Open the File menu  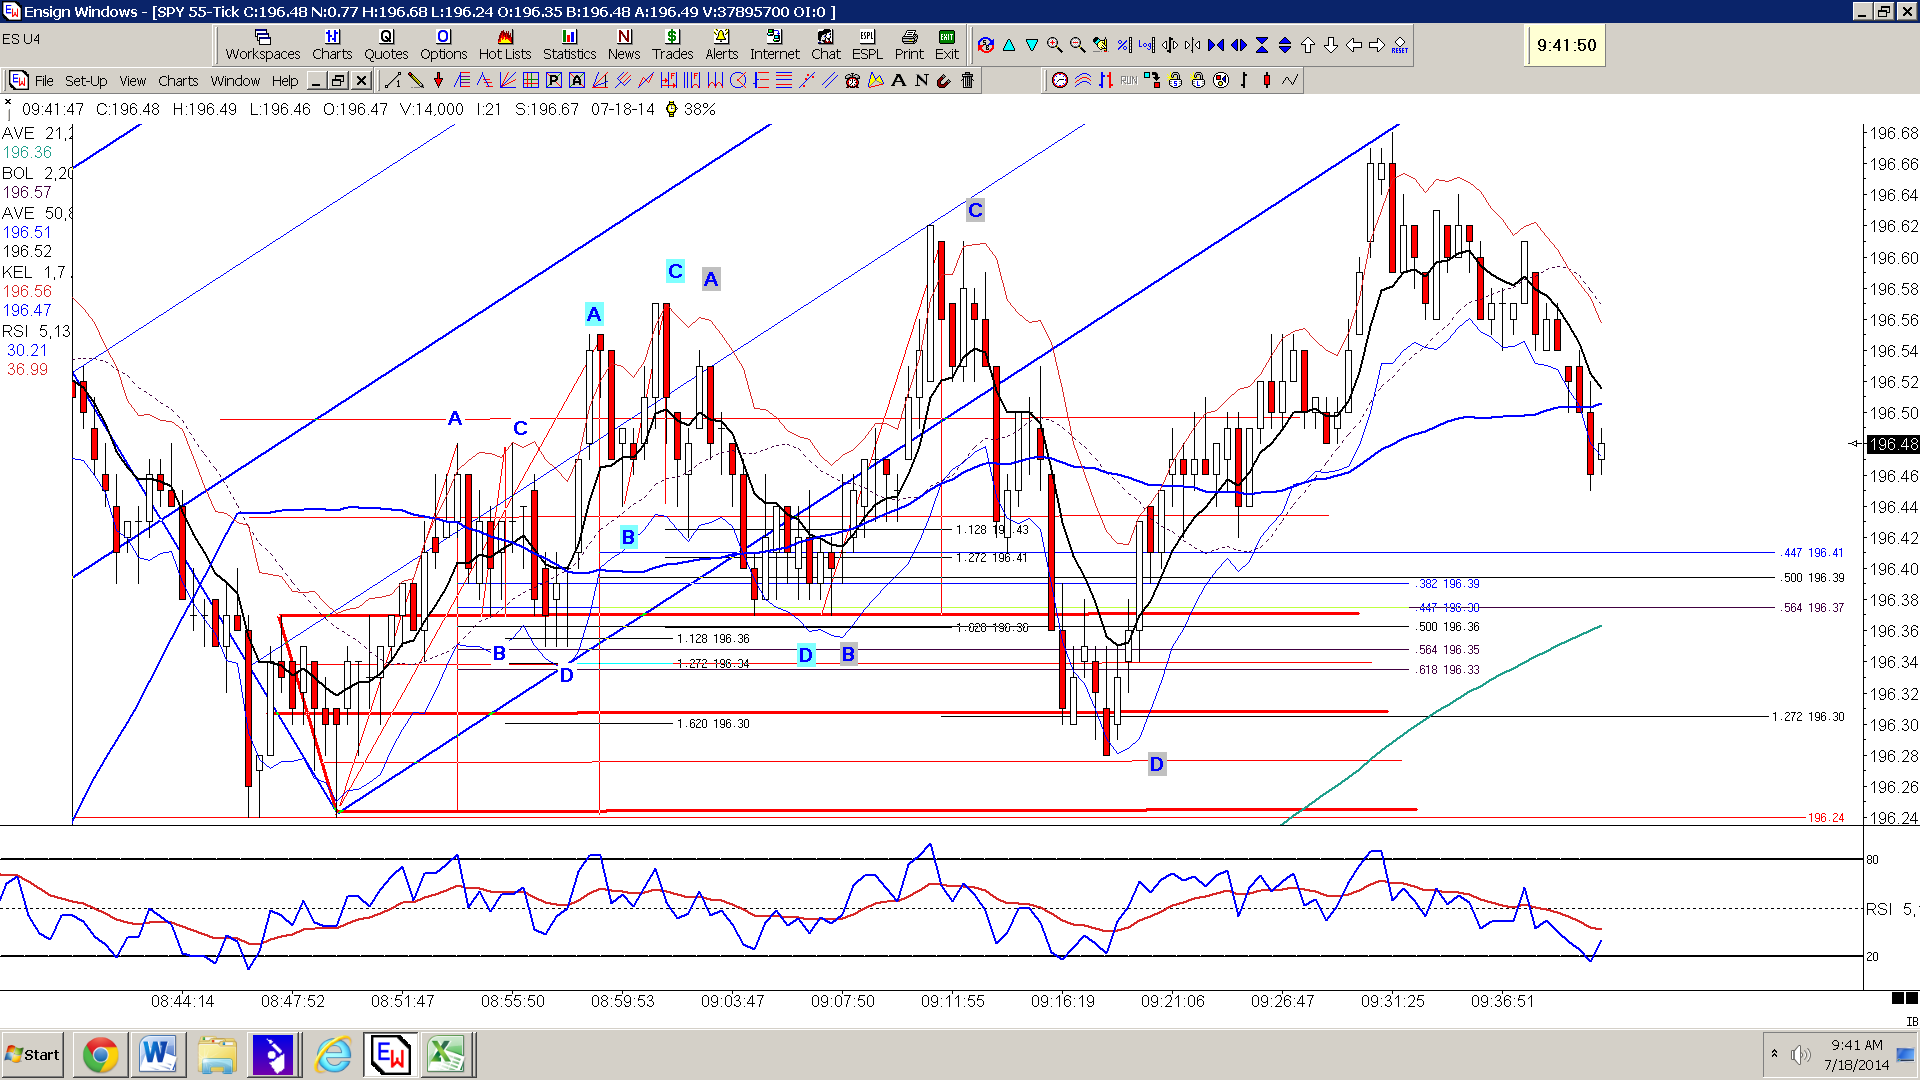coord(44,81)
